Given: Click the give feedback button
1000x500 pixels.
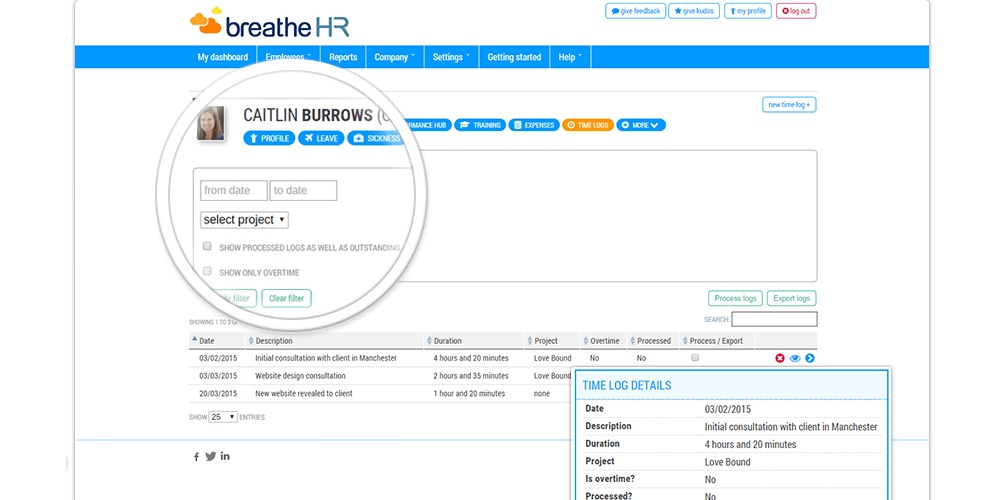Looking at the screenshot, I should (635, 11).
